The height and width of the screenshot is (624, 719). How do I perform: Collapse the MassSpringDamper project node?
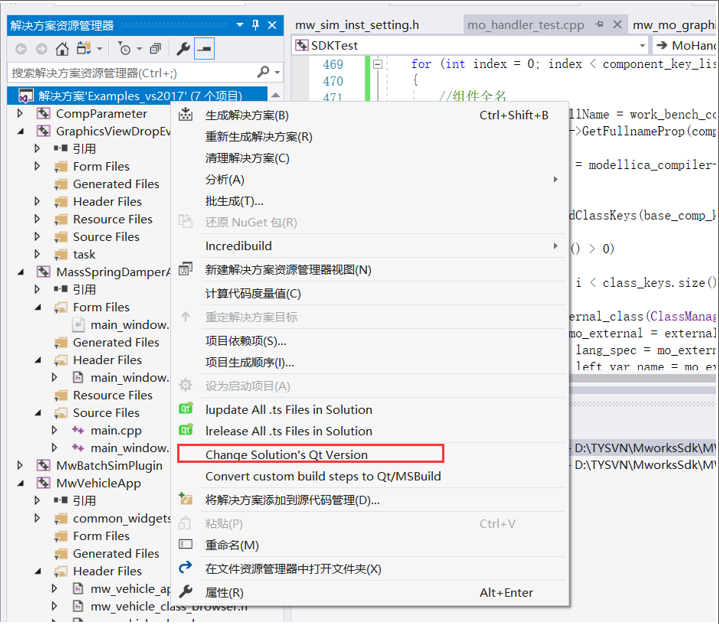tap(21, 272)
